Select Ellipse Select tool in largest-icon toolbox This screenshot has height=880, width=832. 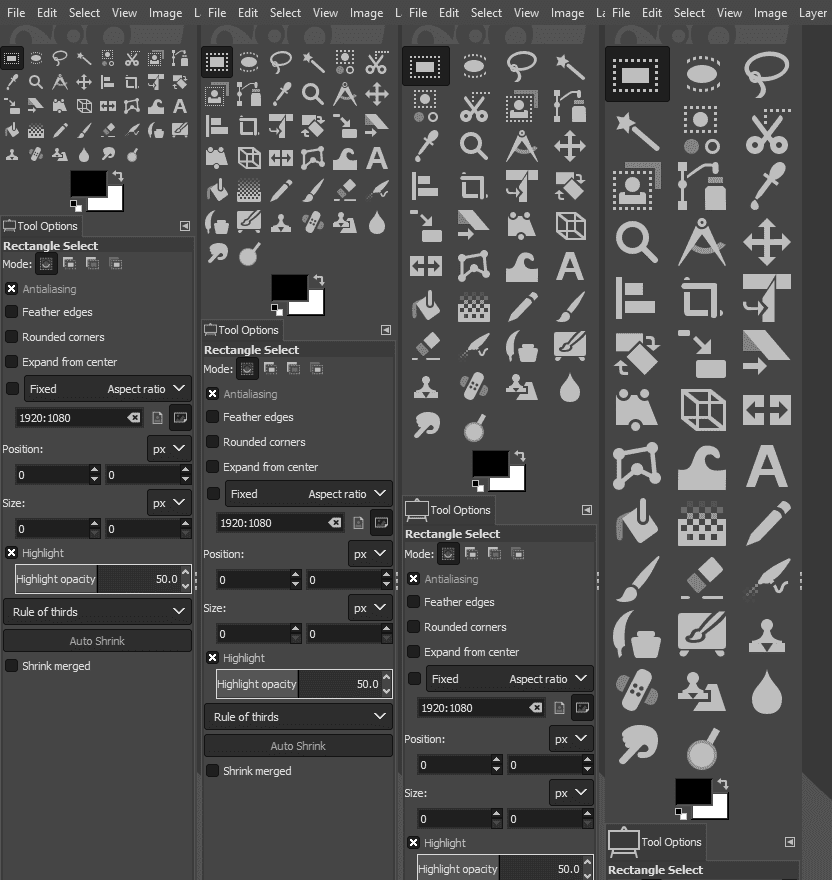[702, 74]
